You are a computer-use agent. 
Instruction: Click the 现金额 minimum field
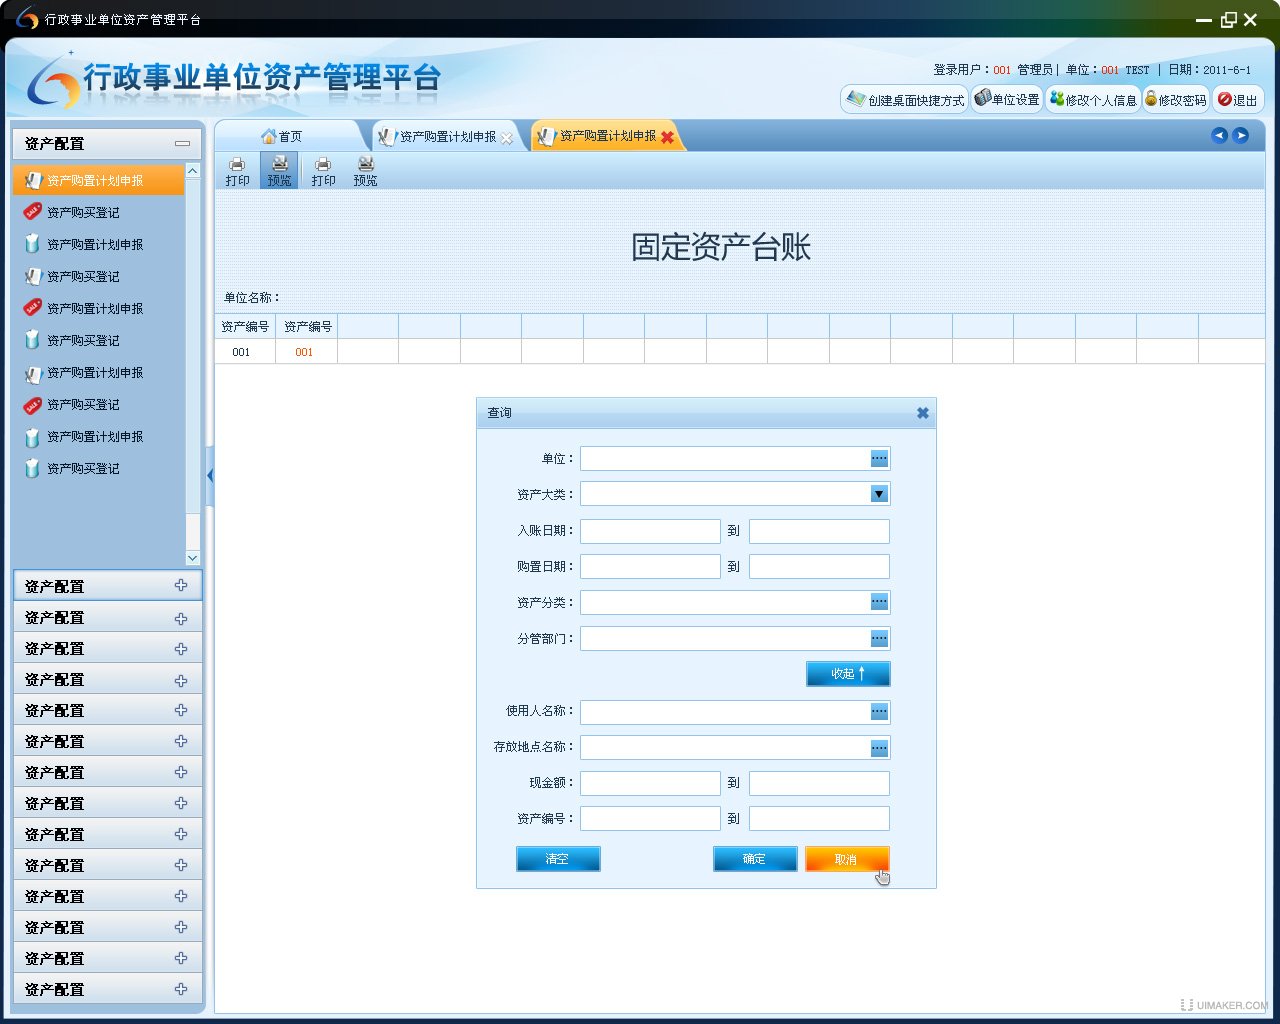[650, 783]
